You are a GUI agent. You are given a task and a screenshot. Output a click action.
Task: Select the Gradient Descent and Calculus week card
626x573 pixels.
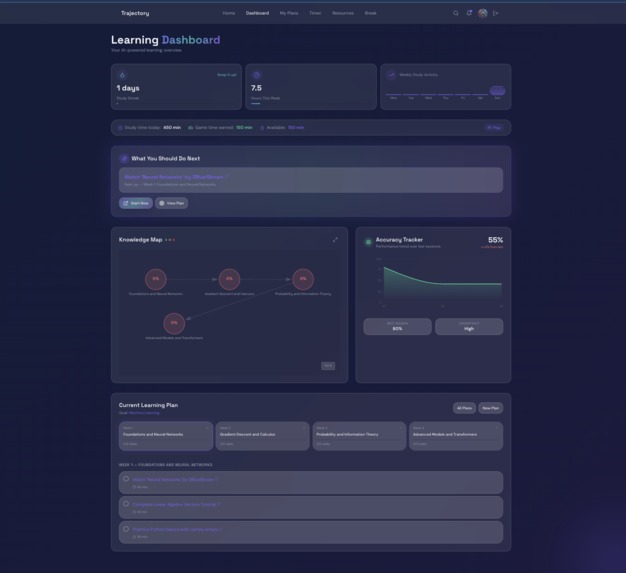pyautogui.click(x=263, y=436)
